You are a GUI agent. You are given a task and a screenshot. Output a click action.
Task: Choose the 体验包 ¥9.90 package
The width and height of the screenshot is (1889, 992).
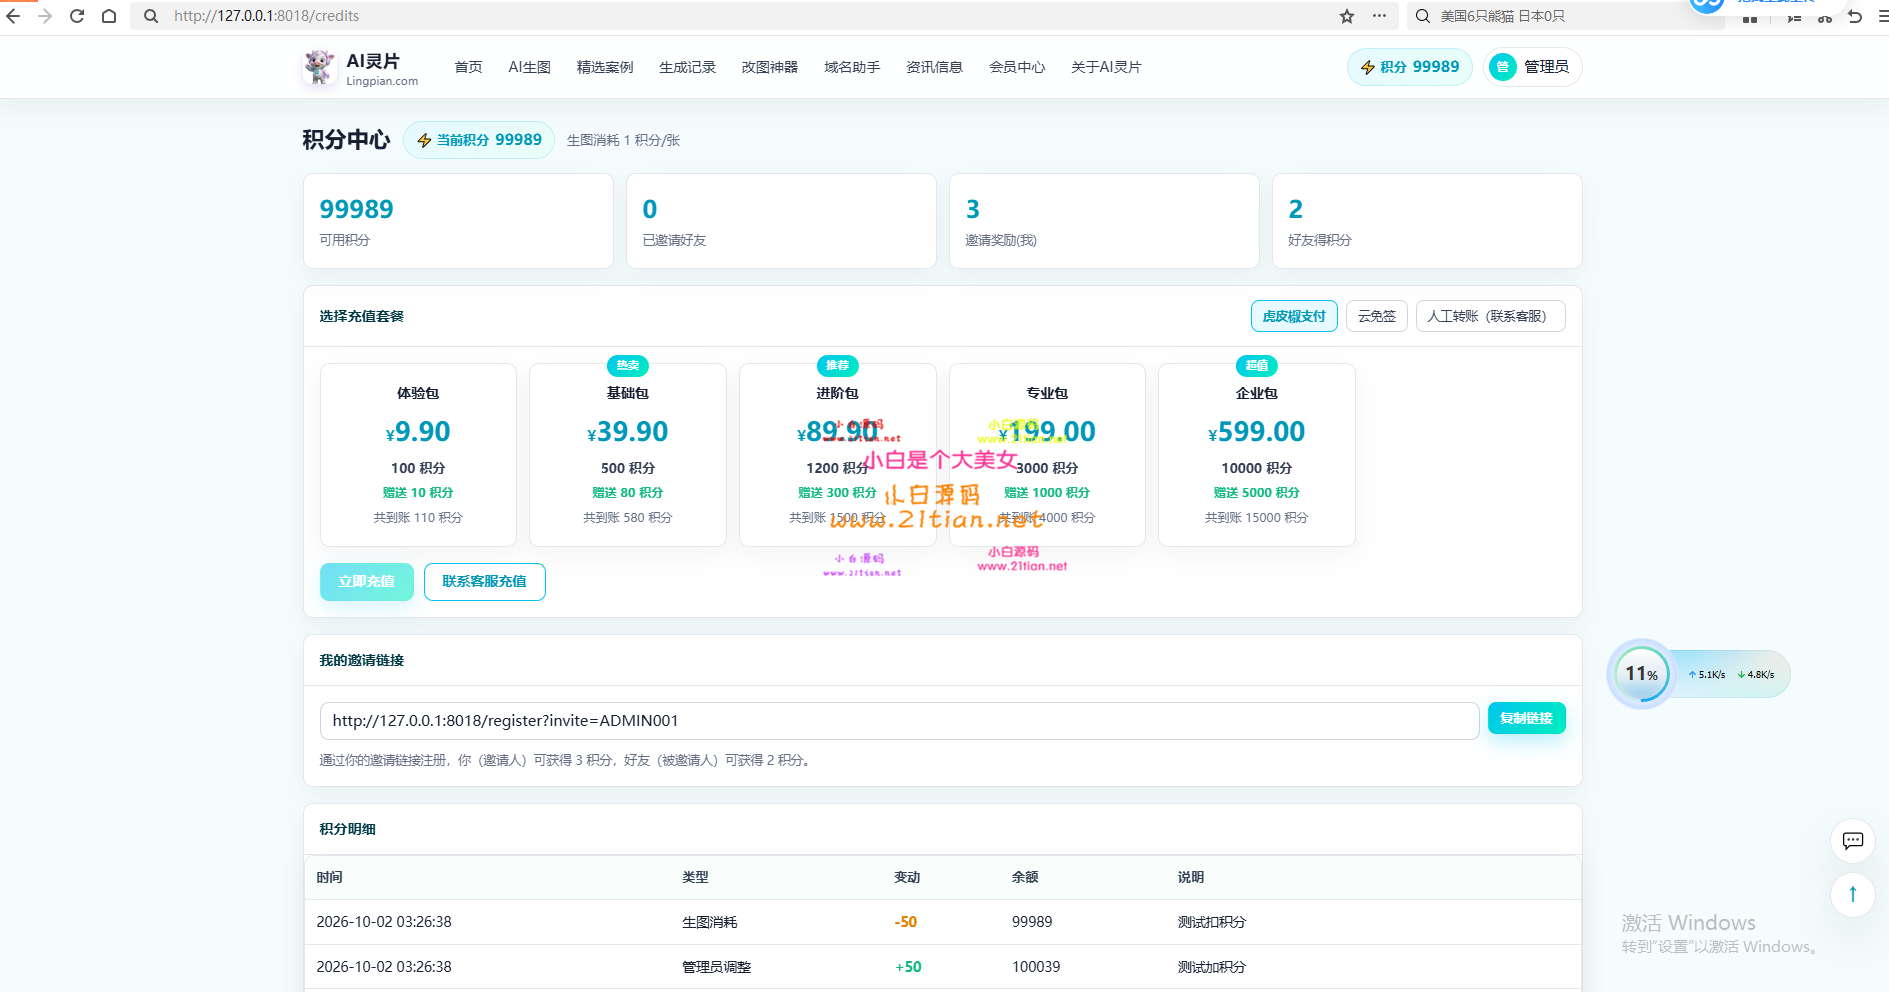(418, 455)
